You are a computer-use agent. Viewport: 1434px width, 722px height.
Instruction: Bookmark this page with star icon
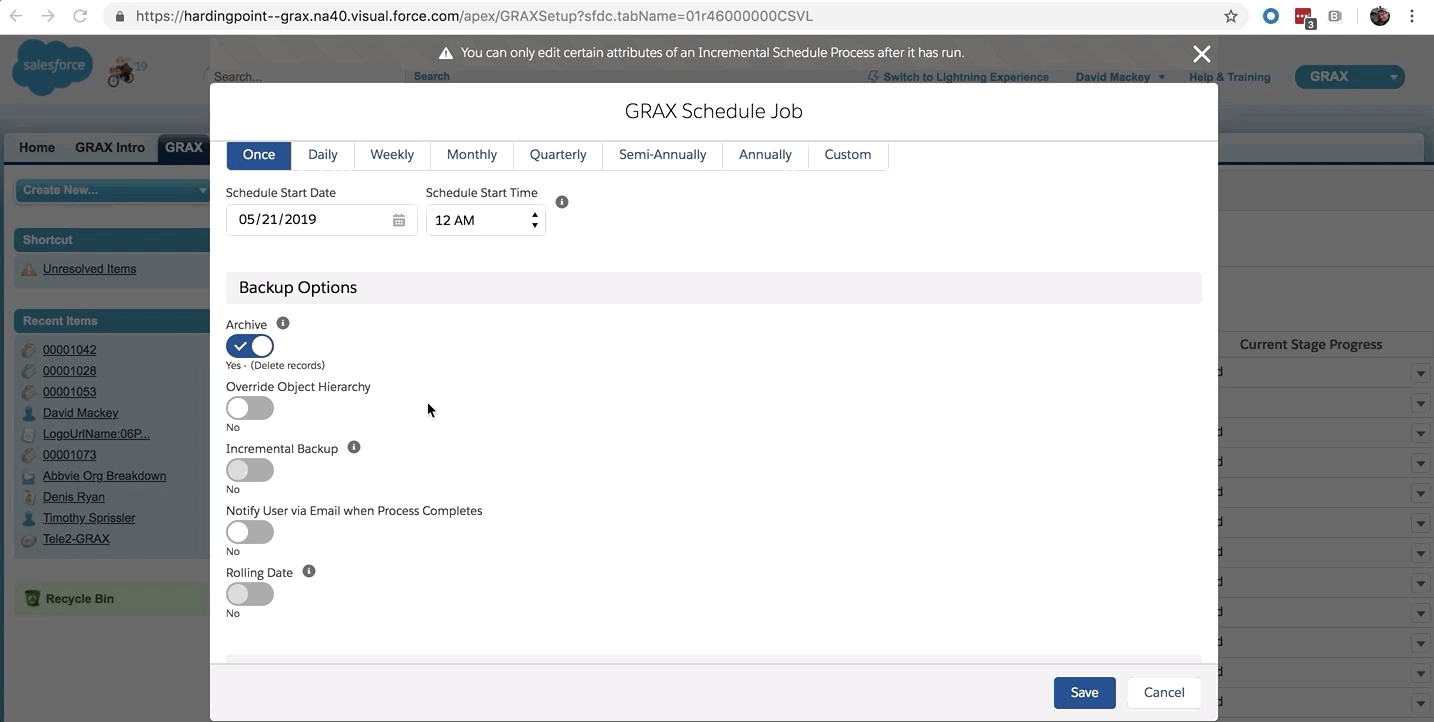coord(1231,16)
